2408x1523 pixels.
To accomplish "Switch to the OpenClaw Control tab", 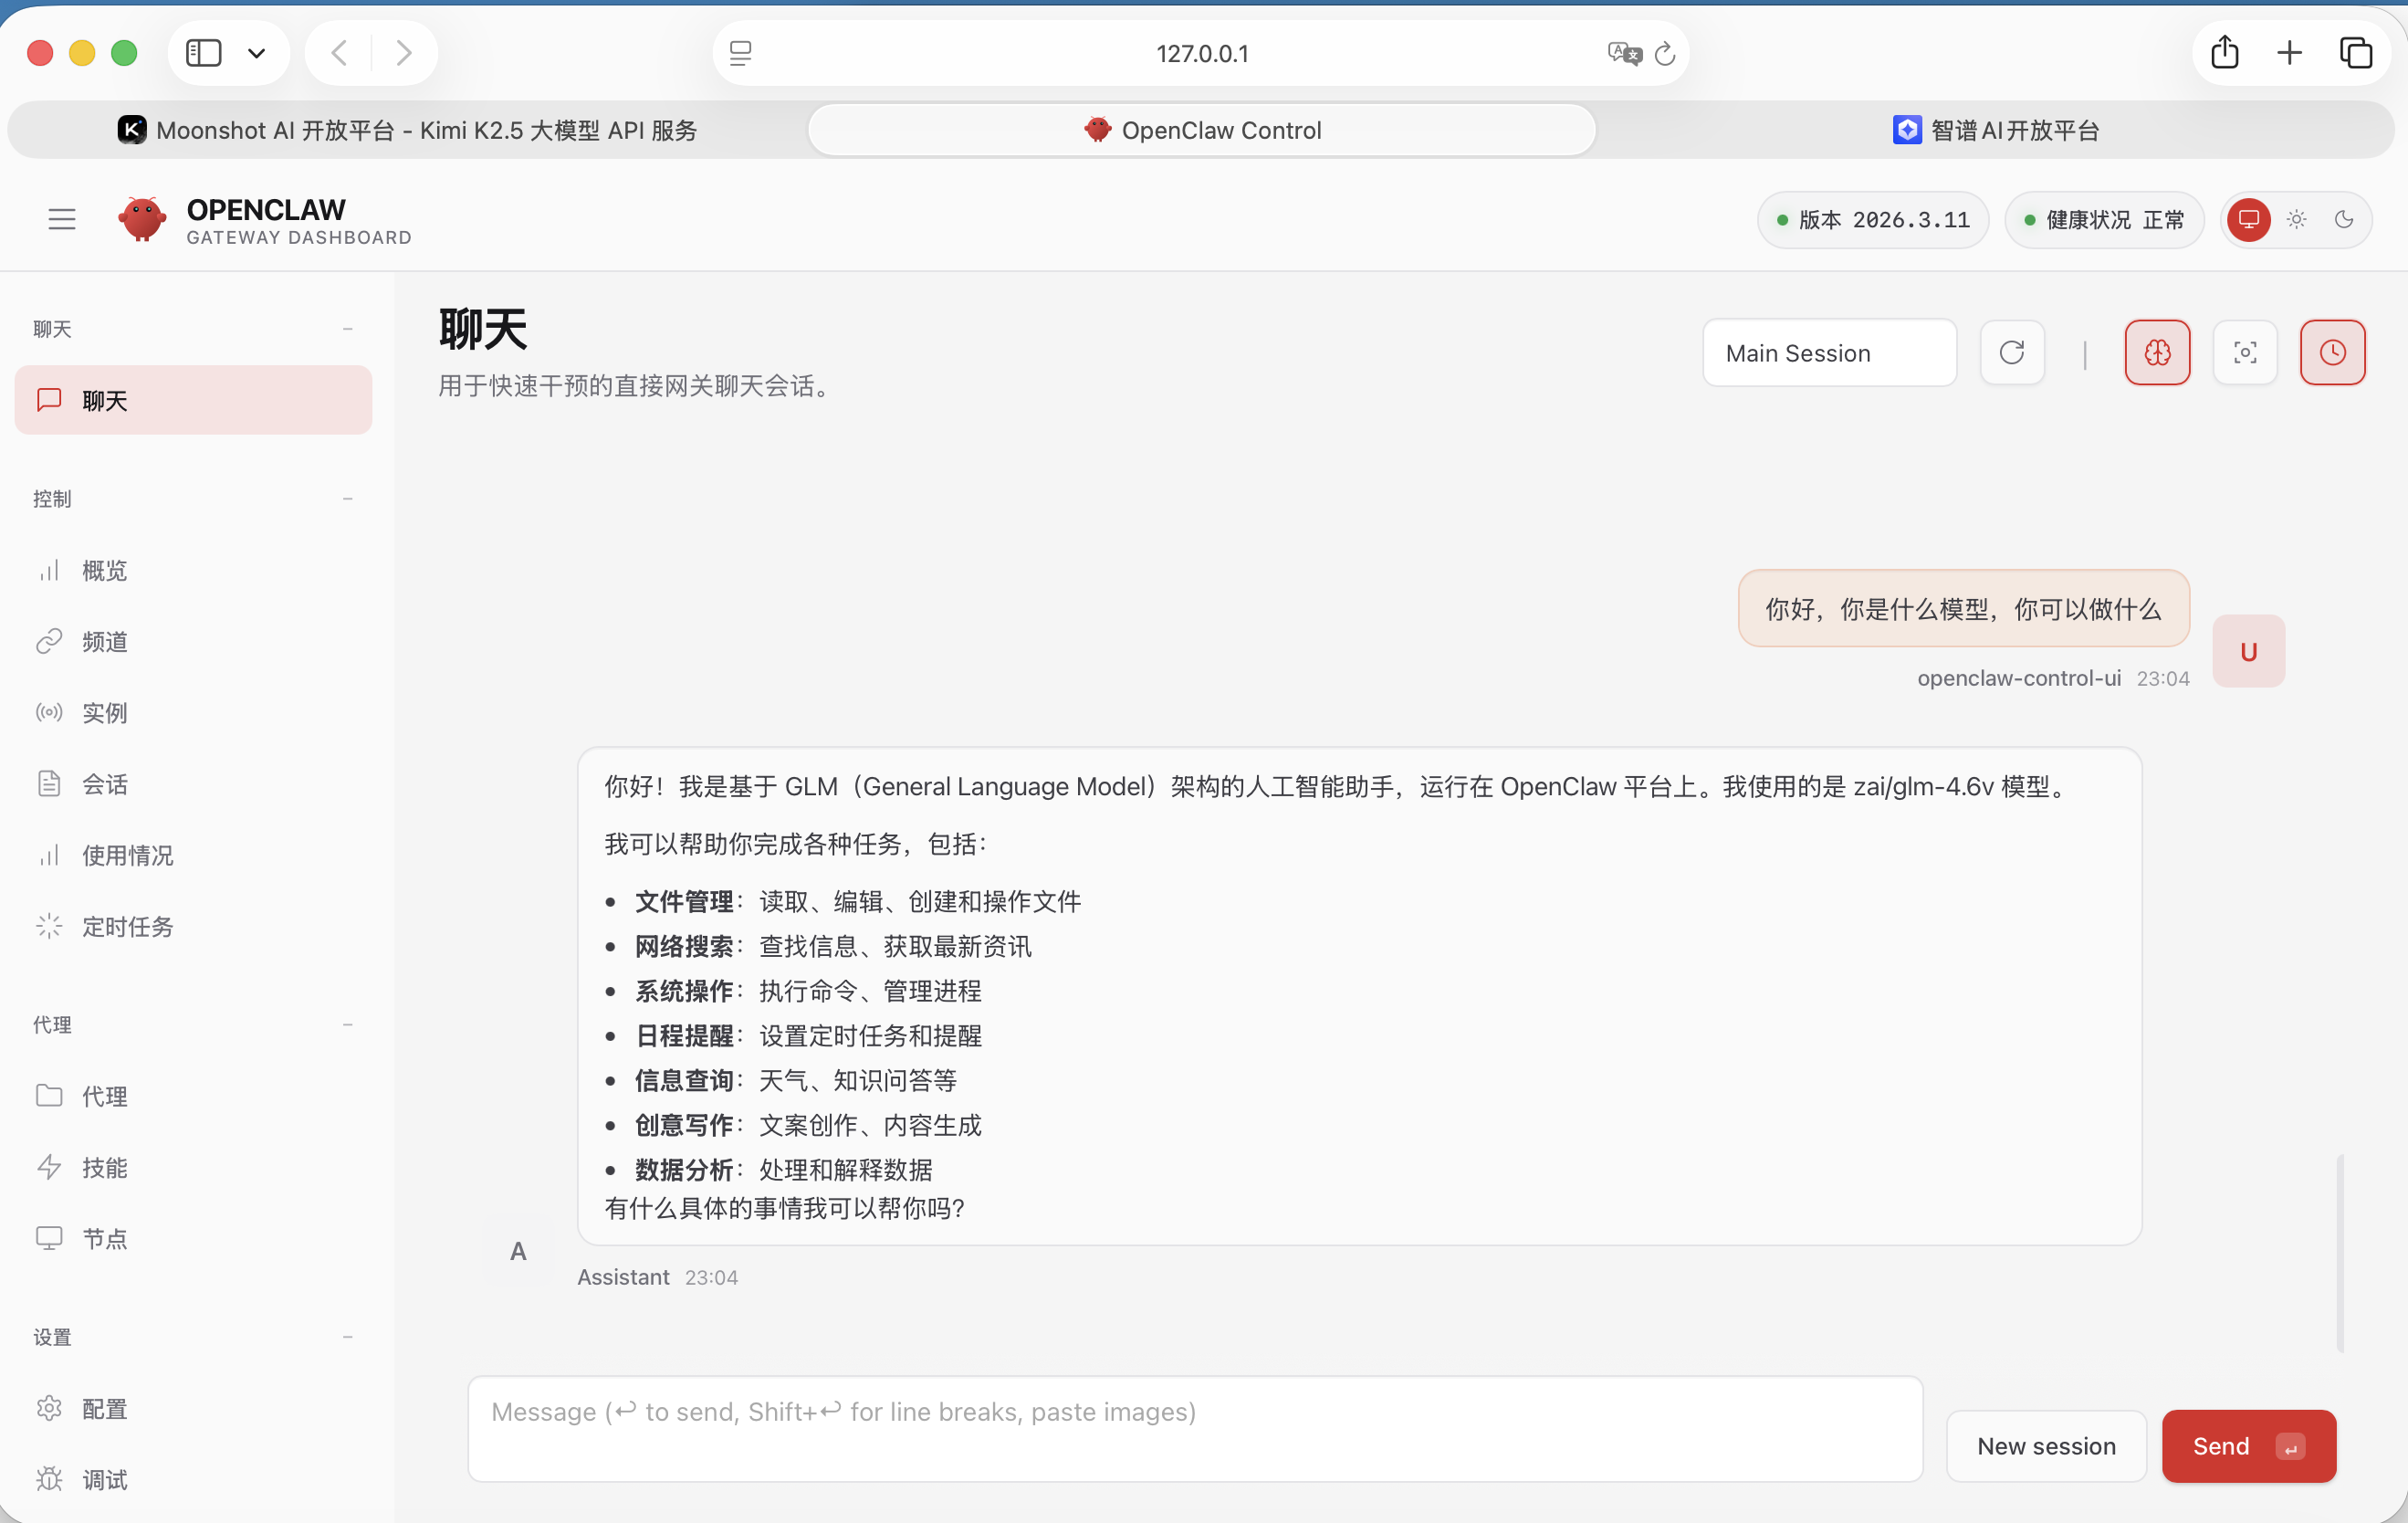I will [1200, 129].
